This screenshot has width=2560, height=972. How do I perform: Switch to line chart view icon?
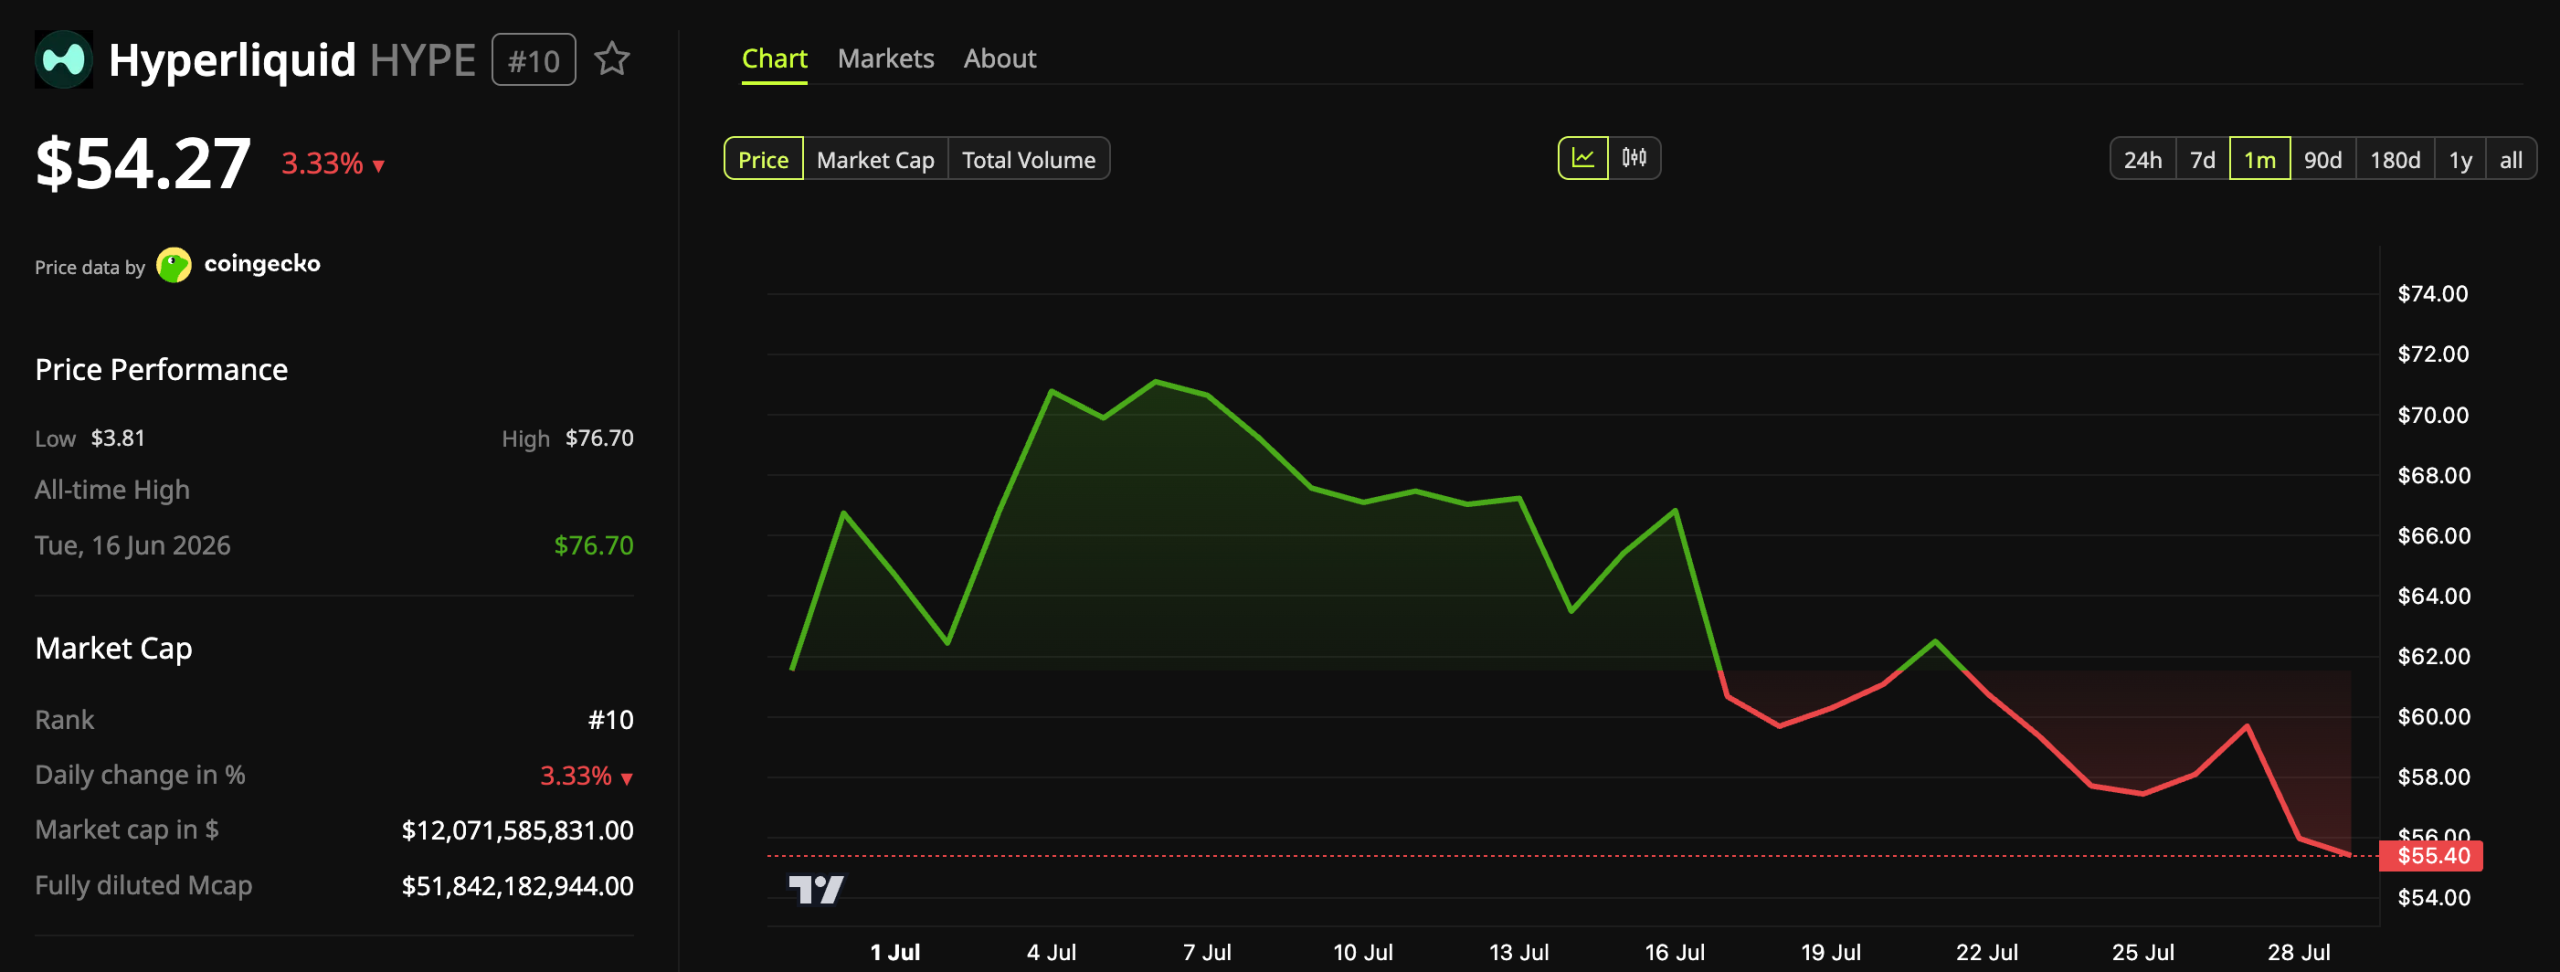coord(1583,158)
